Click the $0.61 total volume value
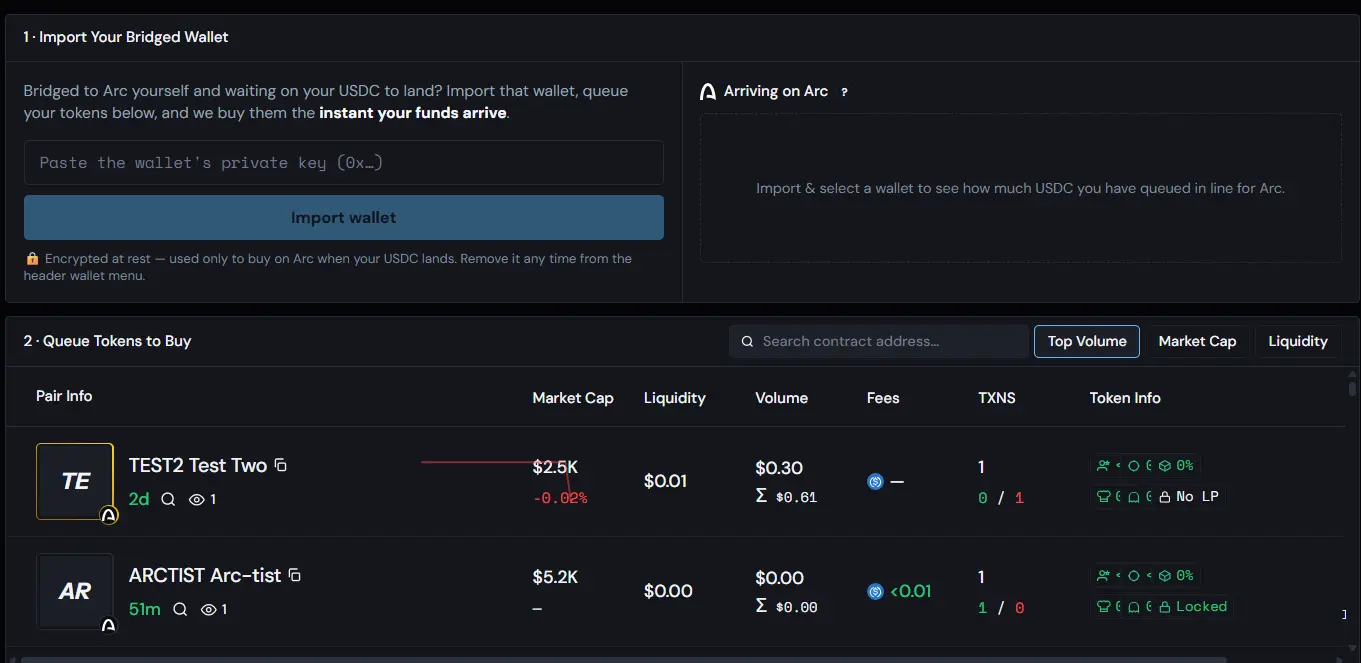The width and height of the screenshot is (1361, 663). [796, 497]
